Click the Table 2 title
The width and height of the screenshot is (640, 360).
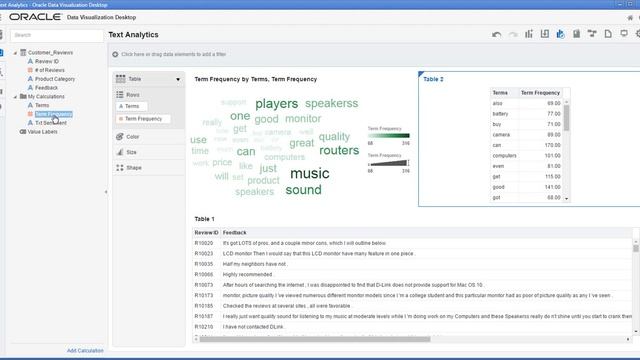pos(433,79)
